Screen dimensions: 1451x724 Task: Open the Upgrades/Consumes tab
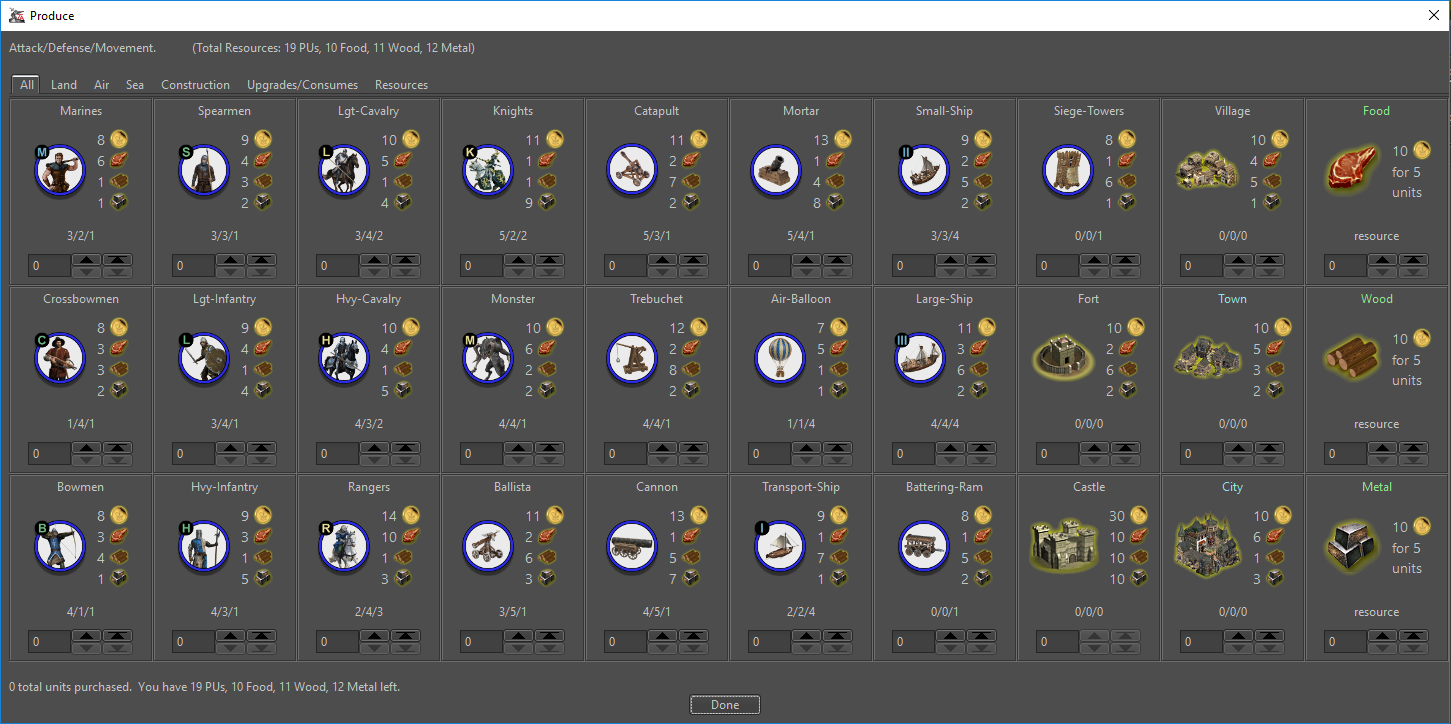click(x=302, y=85)
